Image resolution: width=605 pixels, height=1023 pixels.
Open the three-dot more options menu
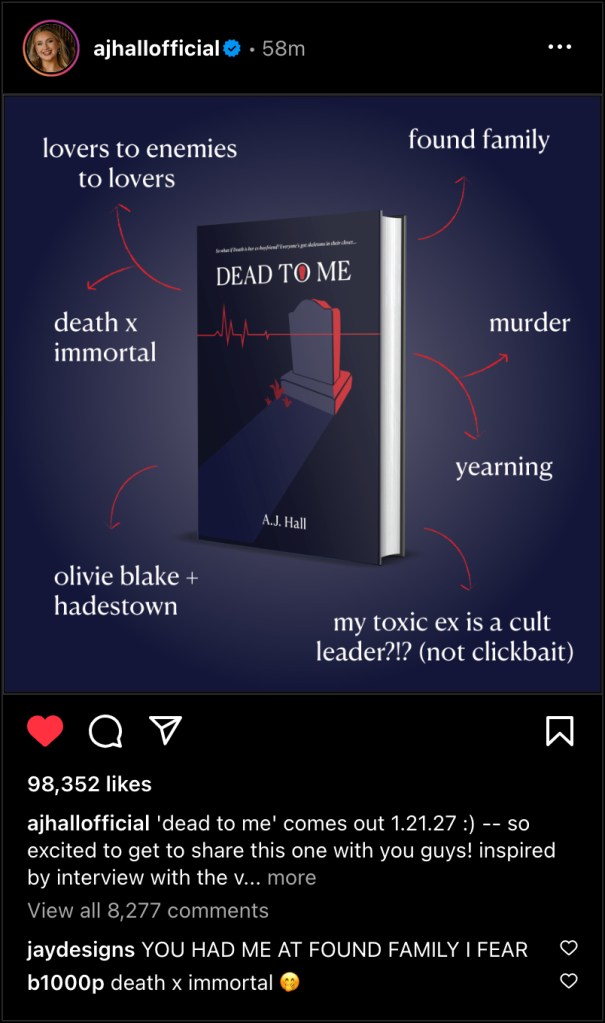(560, 47)
